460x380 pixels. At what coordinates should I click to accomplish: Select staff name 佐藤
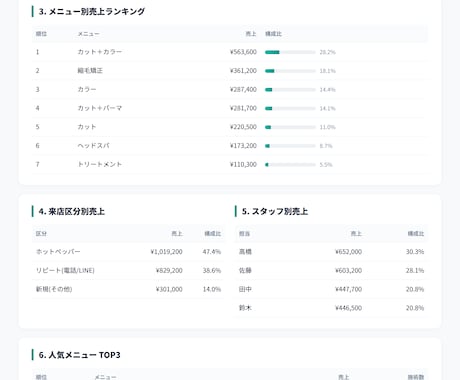point(245,270)
